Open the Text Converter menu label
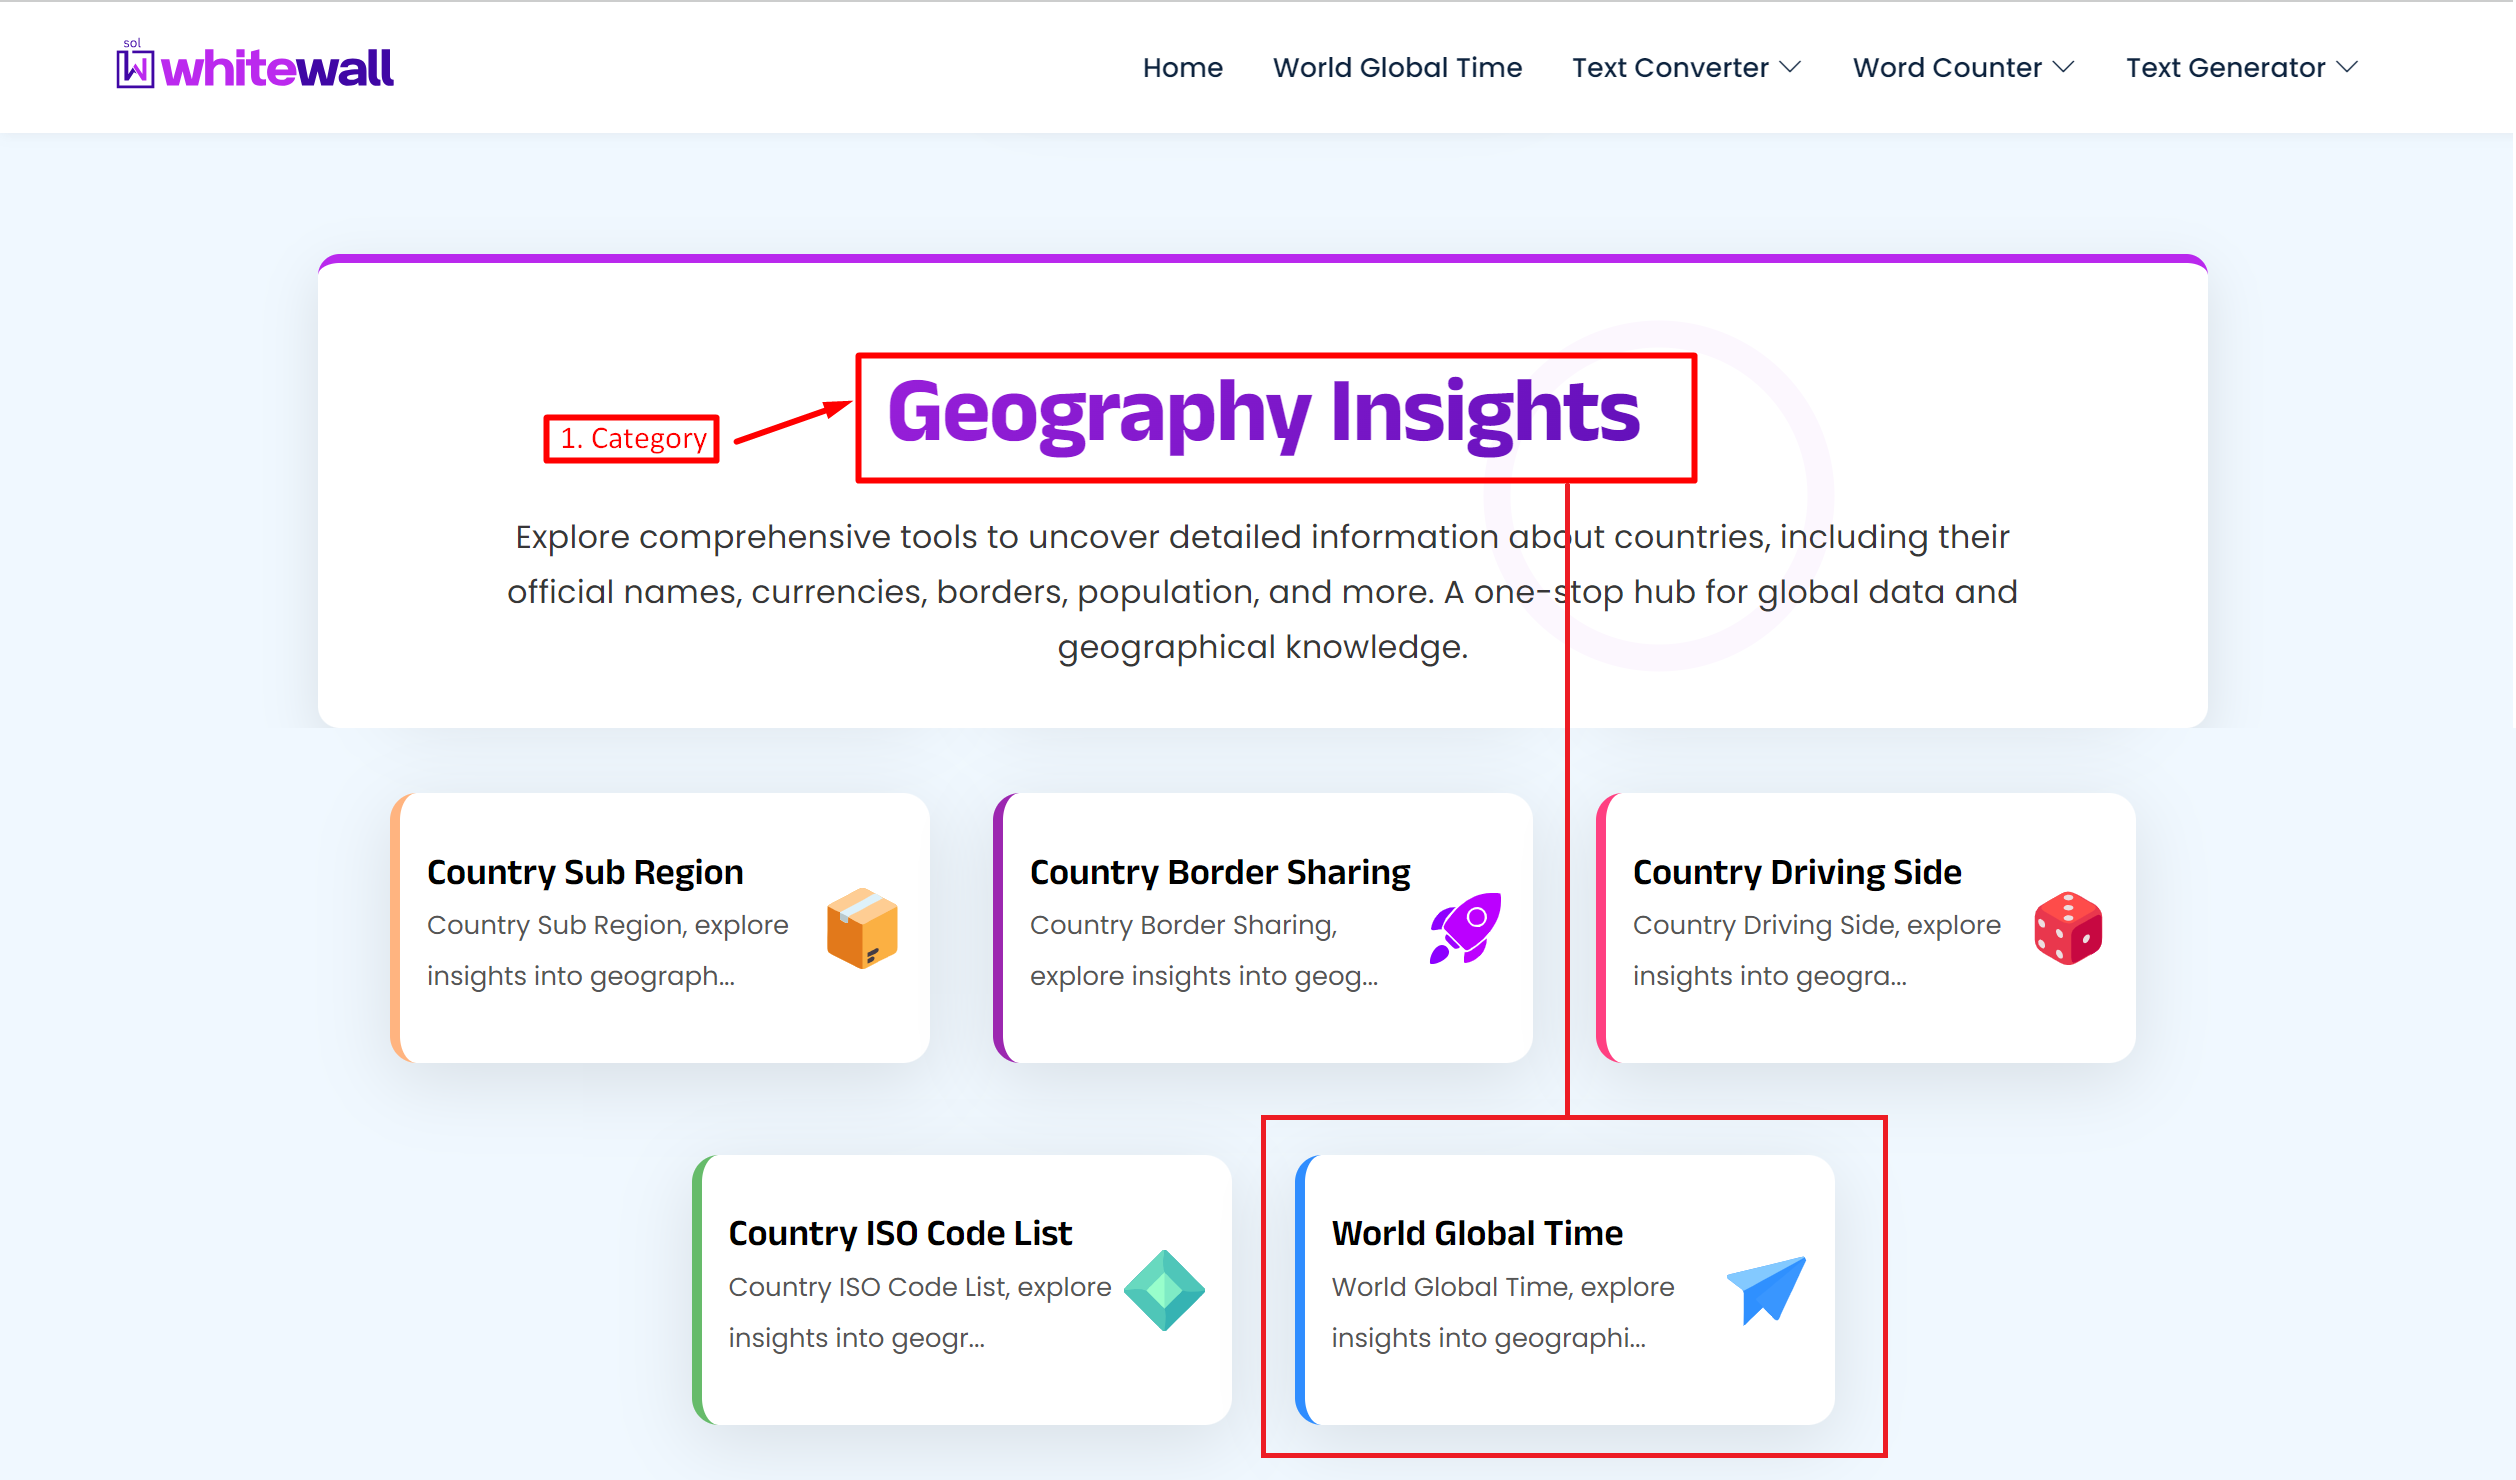The height and width of the screenshot is (1480, 2516). click(x=1669, y=67)
